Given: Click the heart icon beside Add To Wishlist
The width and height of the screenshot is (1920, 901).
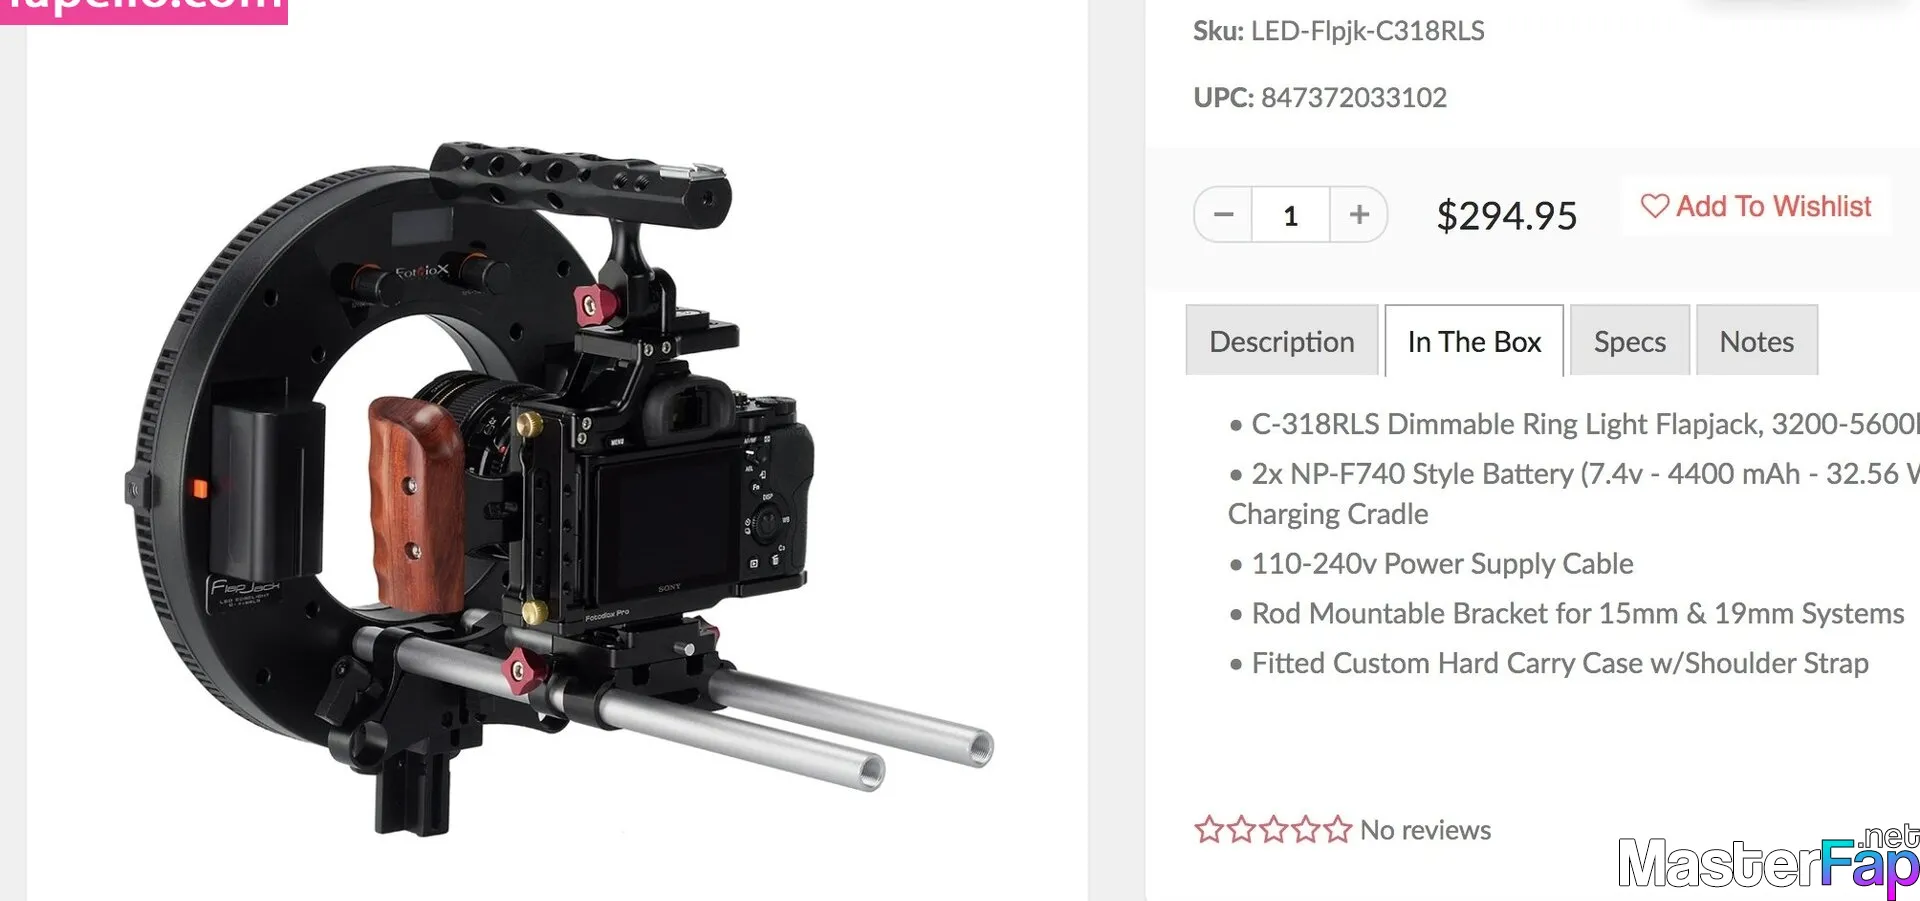Looking at the screenshot, I should tap(1655, 206).
